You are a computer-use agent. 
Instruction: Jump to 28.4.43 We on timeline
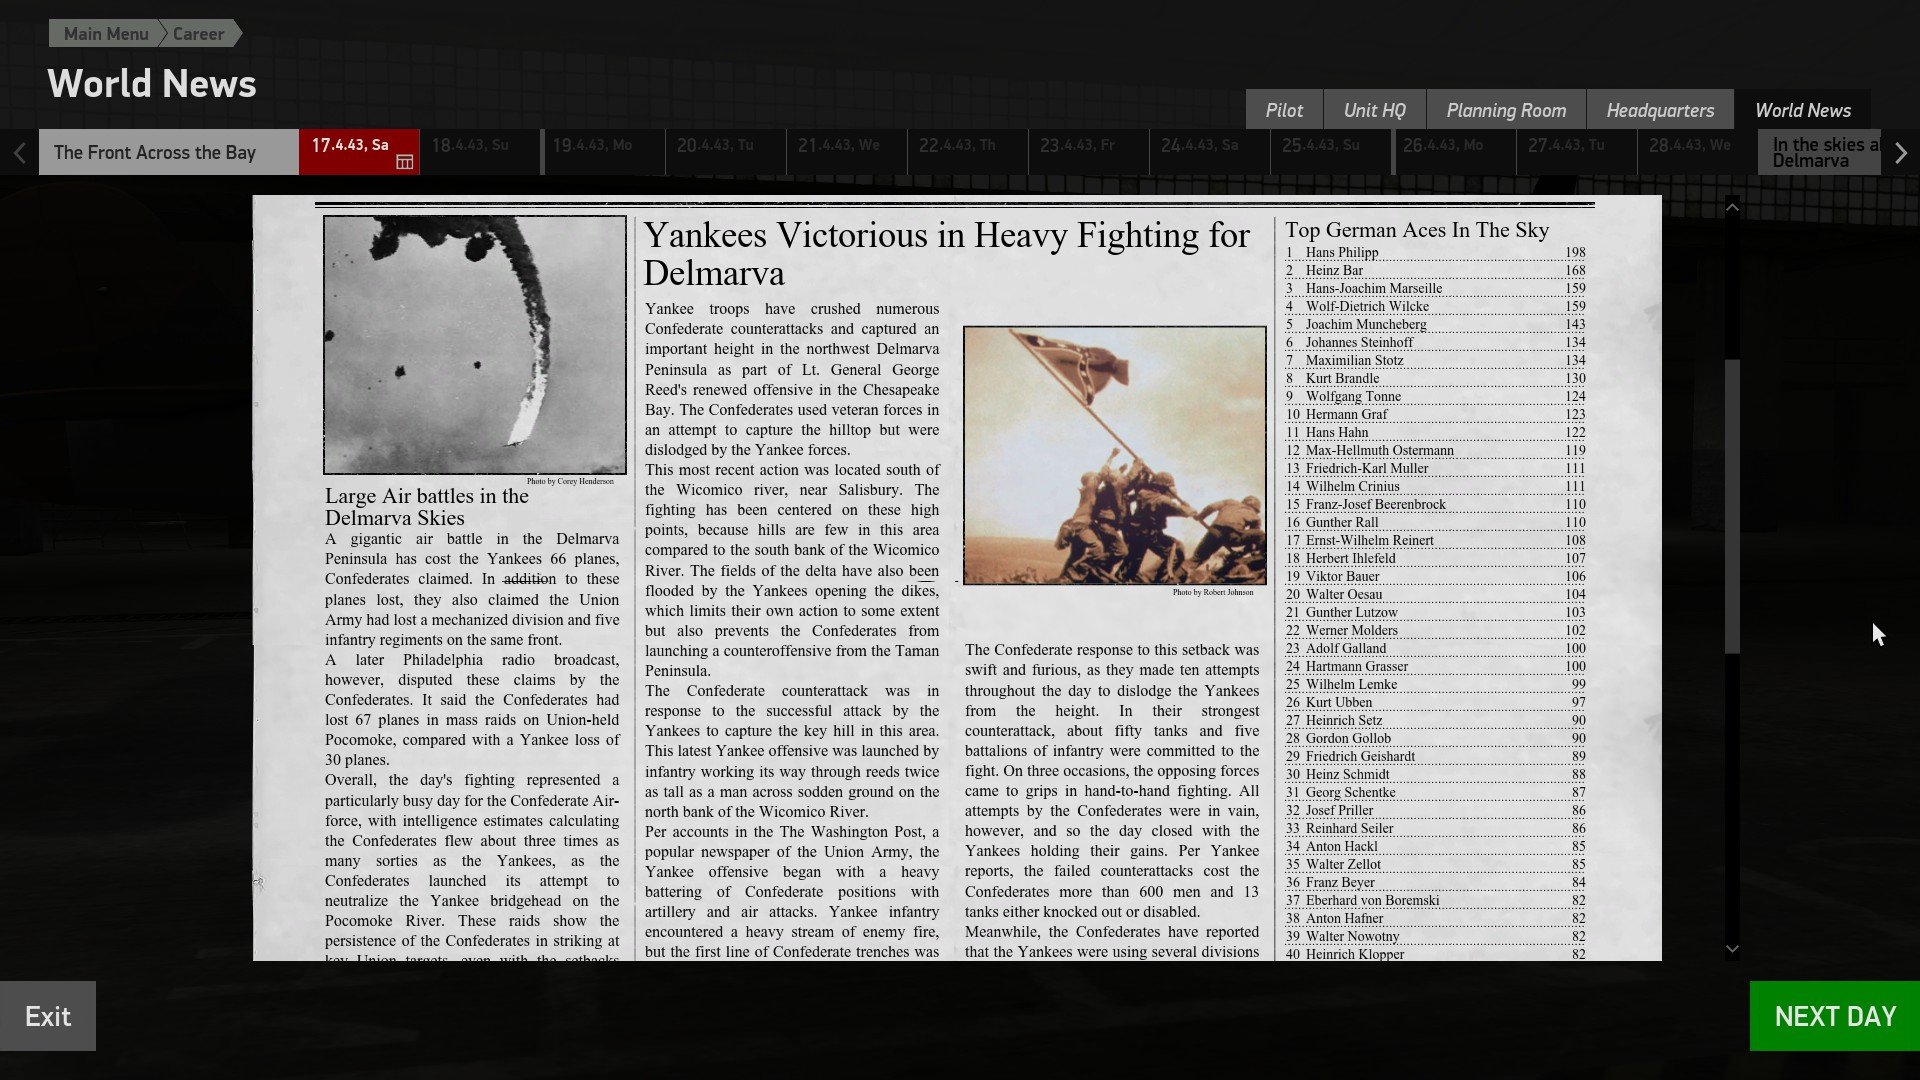click(1696, 152)
